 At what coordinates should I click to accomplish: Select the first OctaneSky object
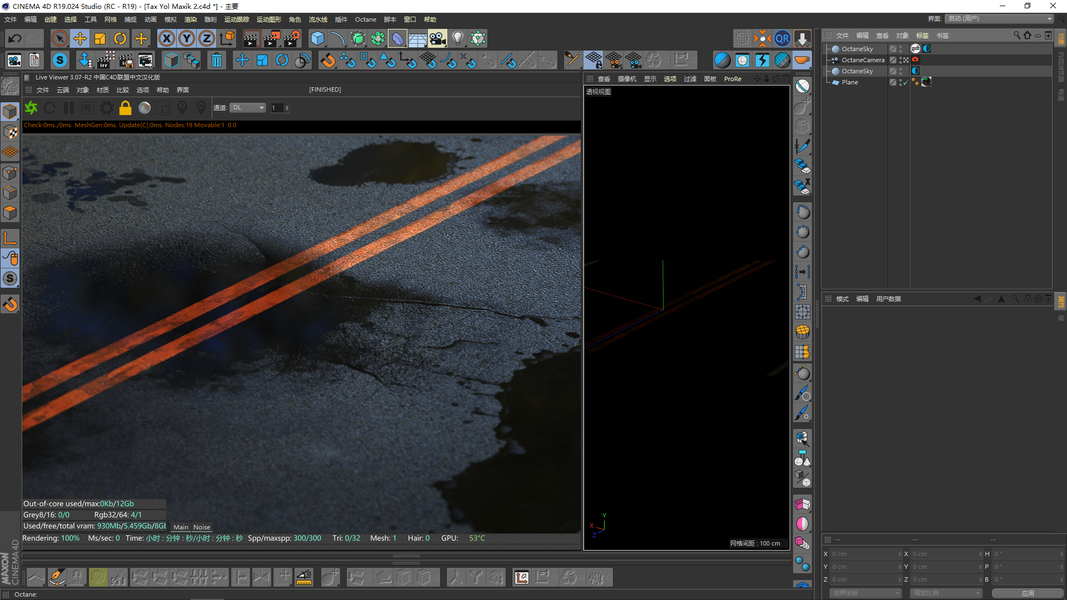[x=857, y=49]
